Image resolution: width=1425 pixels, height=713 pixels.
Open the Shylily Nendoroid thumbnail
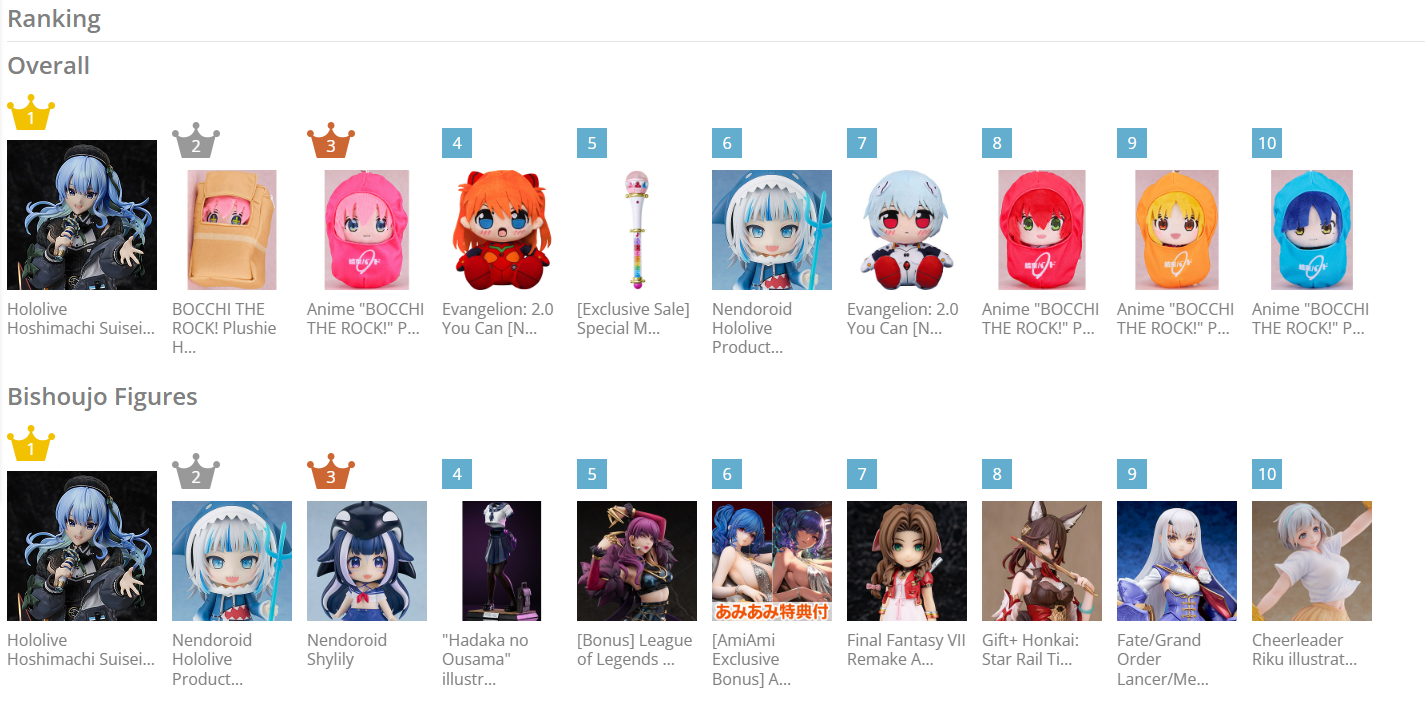pos(367,561)
